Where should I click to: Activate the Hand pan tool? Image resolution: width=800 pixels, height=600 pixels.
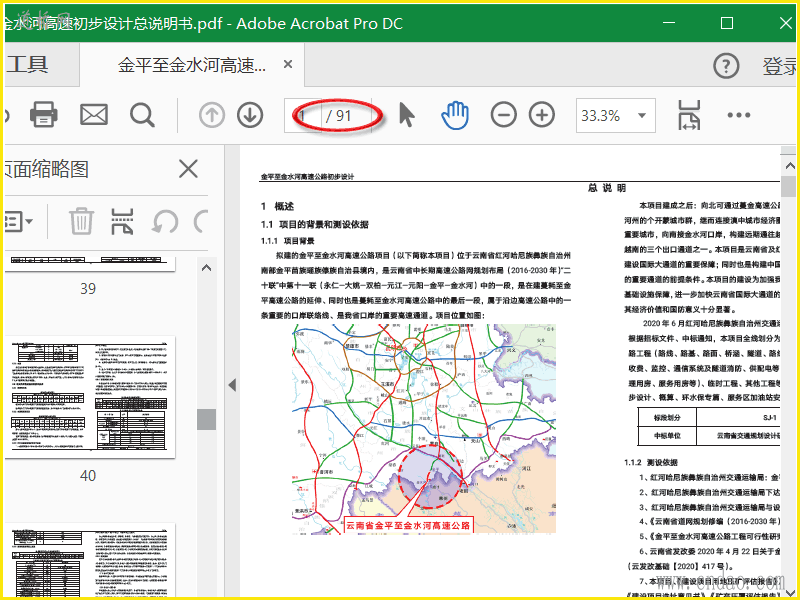455,115
